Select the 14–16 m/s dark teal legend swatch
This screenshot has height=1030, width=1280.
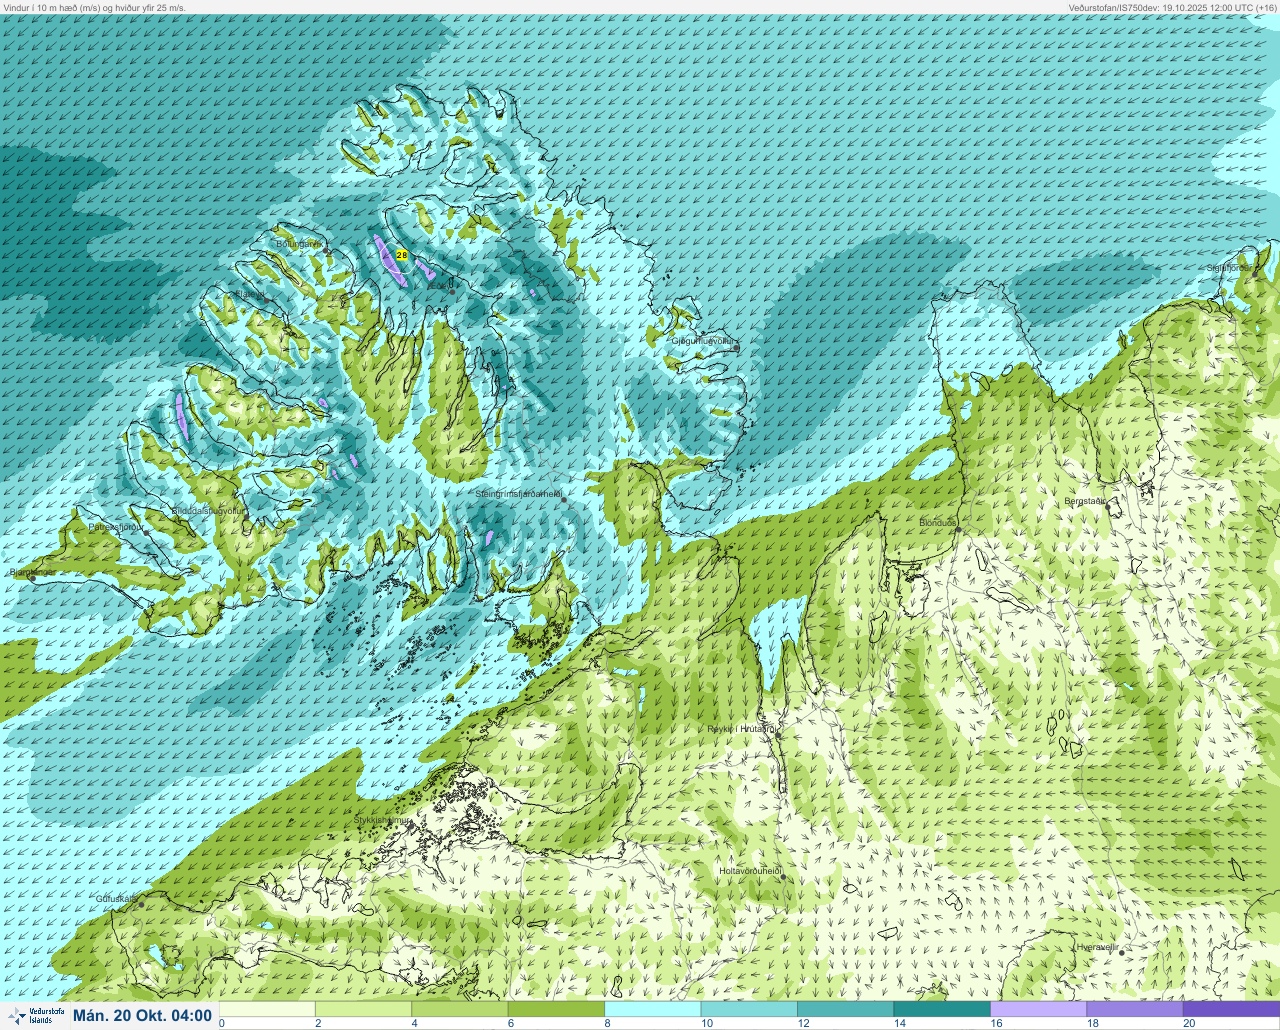[x=942, y=1009]
